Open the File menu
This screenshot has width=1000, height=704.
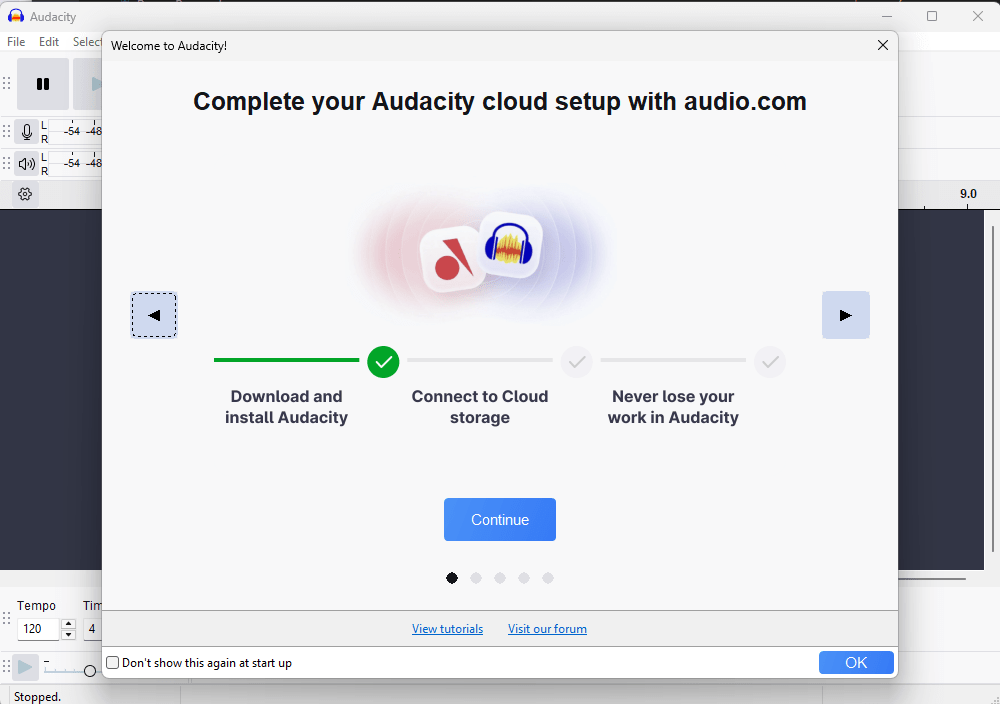coord(16,42)
